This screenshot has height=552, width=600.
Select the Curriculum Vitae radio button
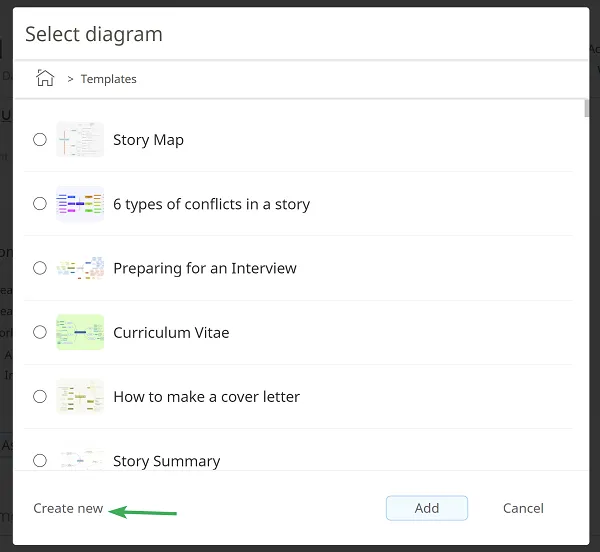[40, 332]
